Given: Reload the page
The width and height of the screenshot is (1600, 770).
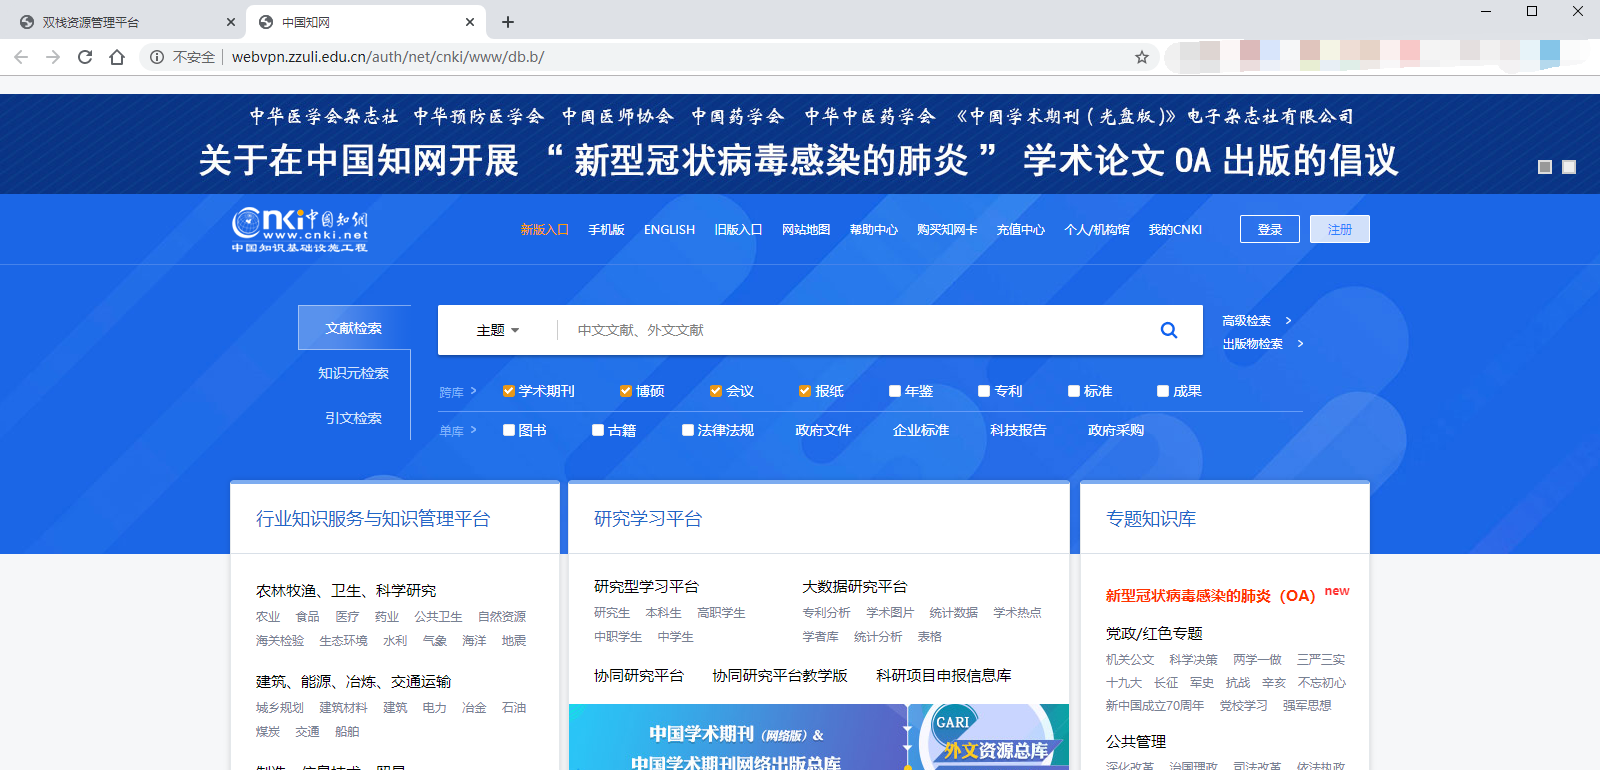Looking at the screenshot, I should pos(85,57).
